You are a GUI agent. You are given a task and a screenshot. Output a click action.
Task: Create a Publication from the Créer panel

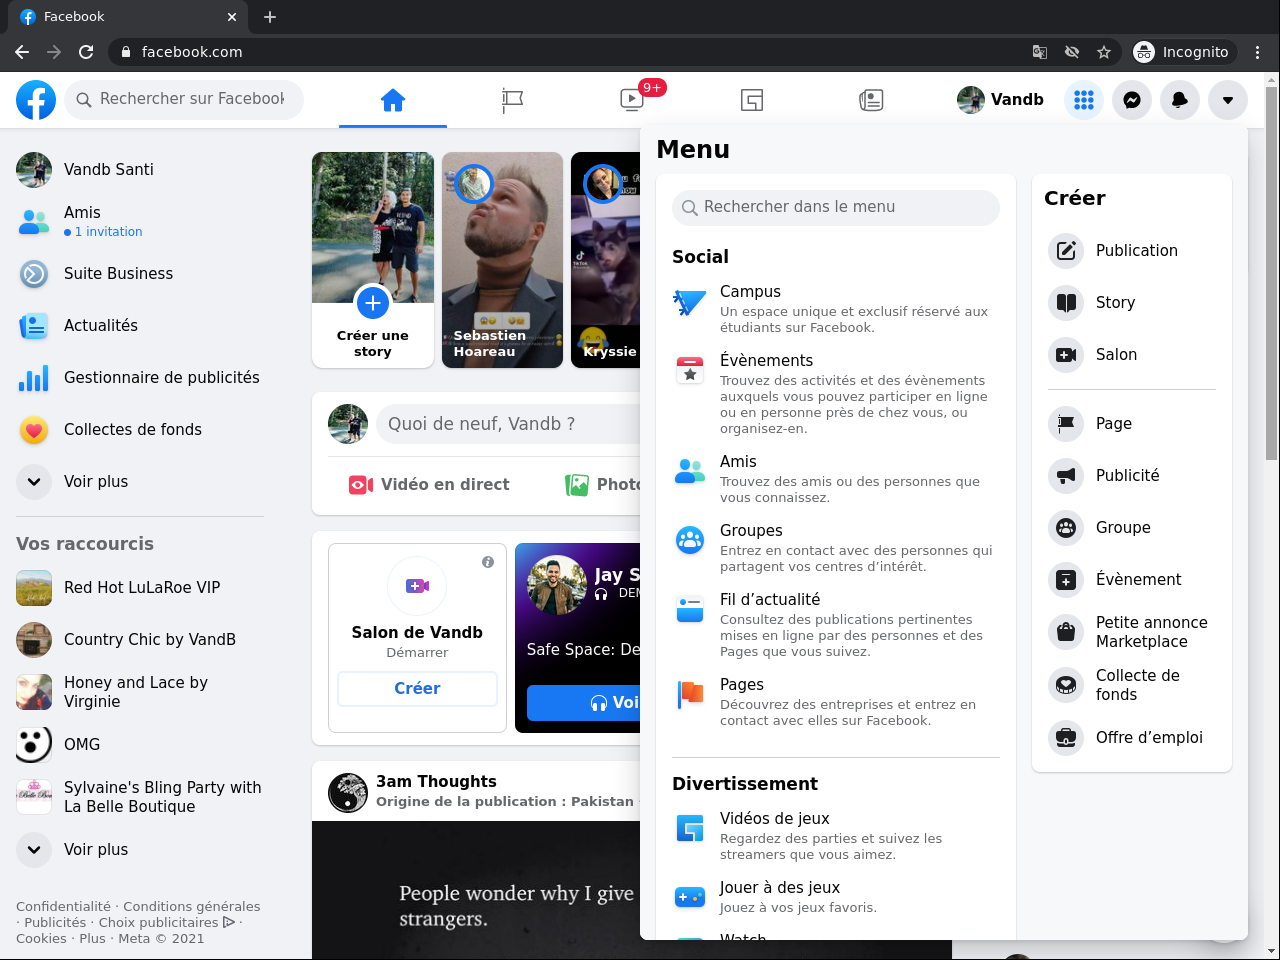coord(1132,250)
